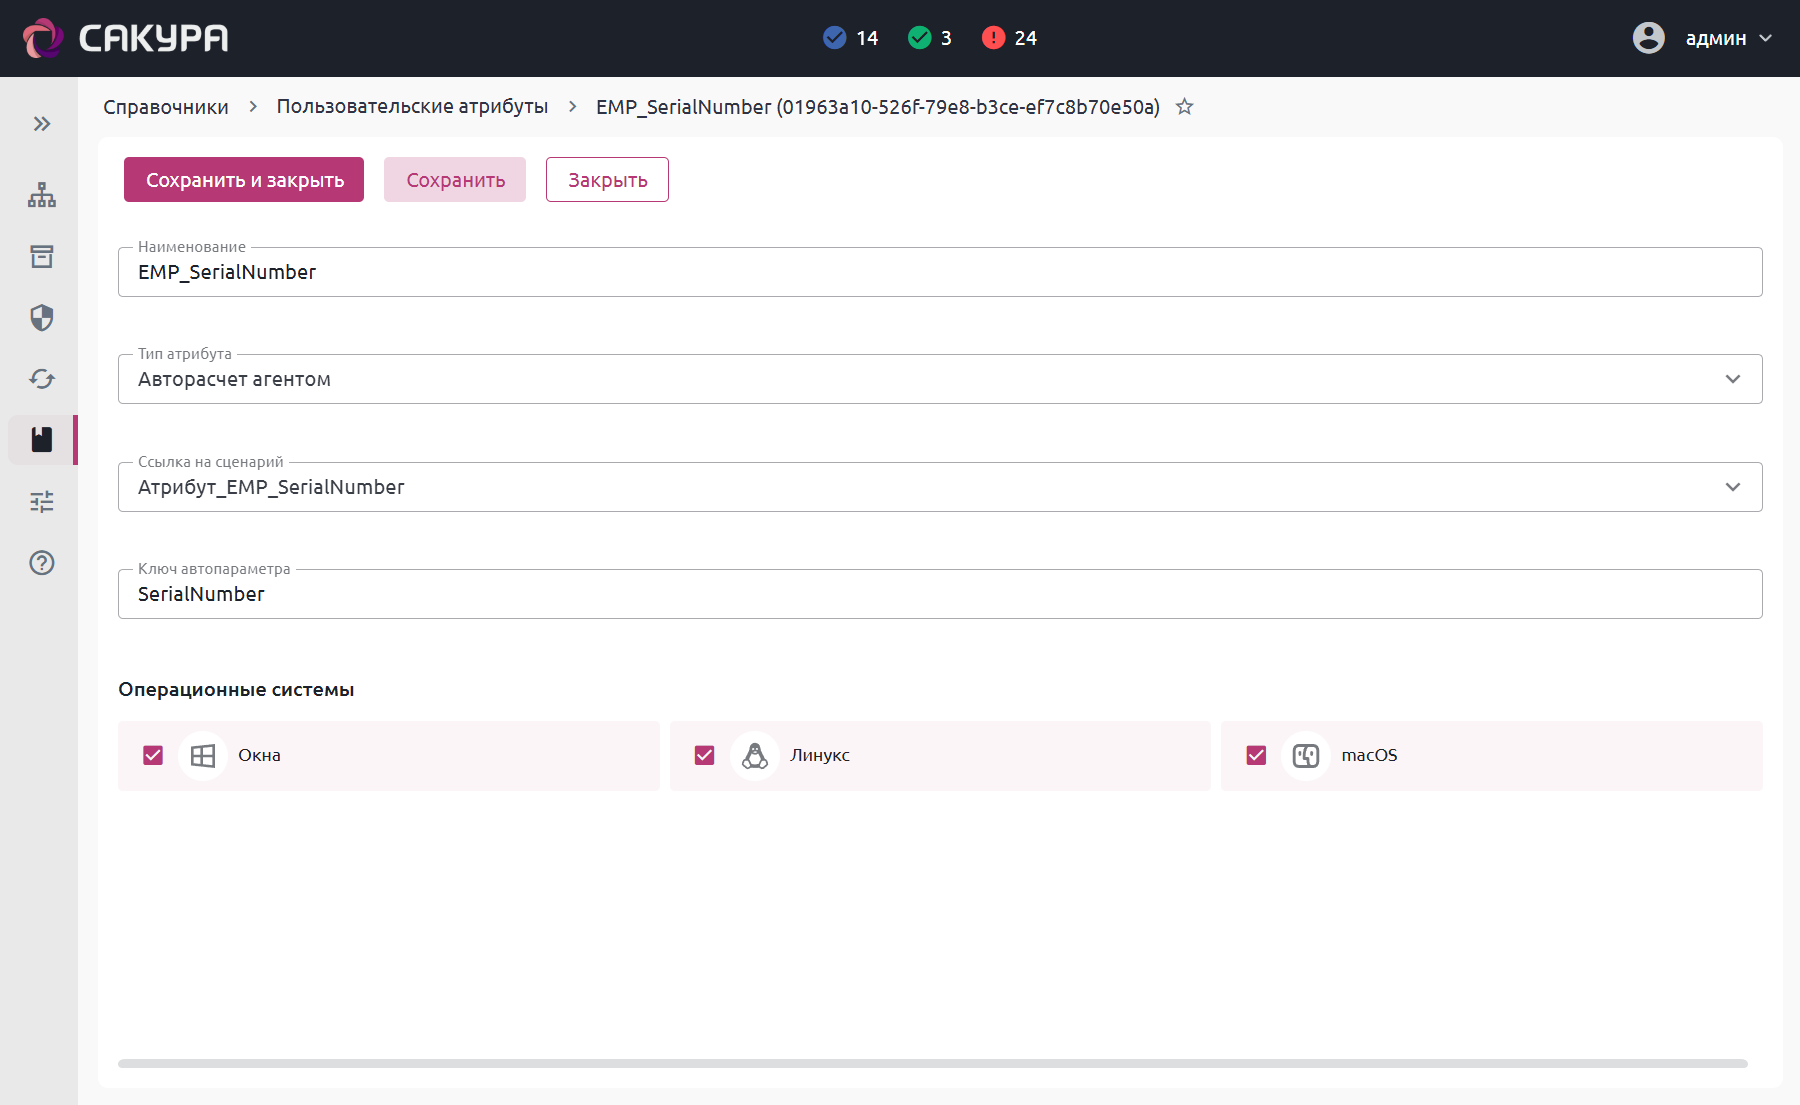The width and height of the screenshot is (1800, 1105).
Task: Click the Линукс label
Action: click(820, 756)
